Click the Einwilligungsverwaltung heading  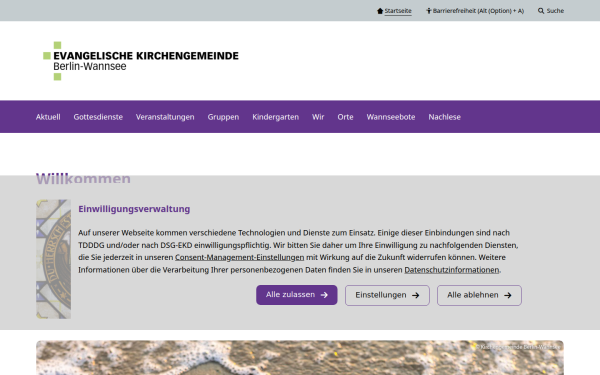[x=134, y=209]
